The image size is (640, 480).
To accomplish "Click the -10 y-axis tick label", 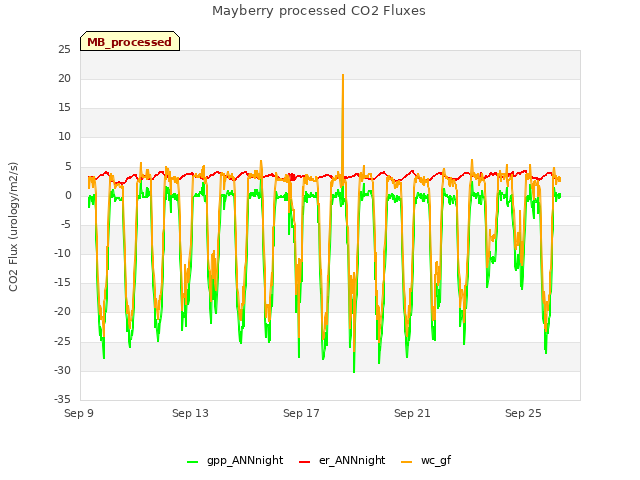I will (62, 254).
